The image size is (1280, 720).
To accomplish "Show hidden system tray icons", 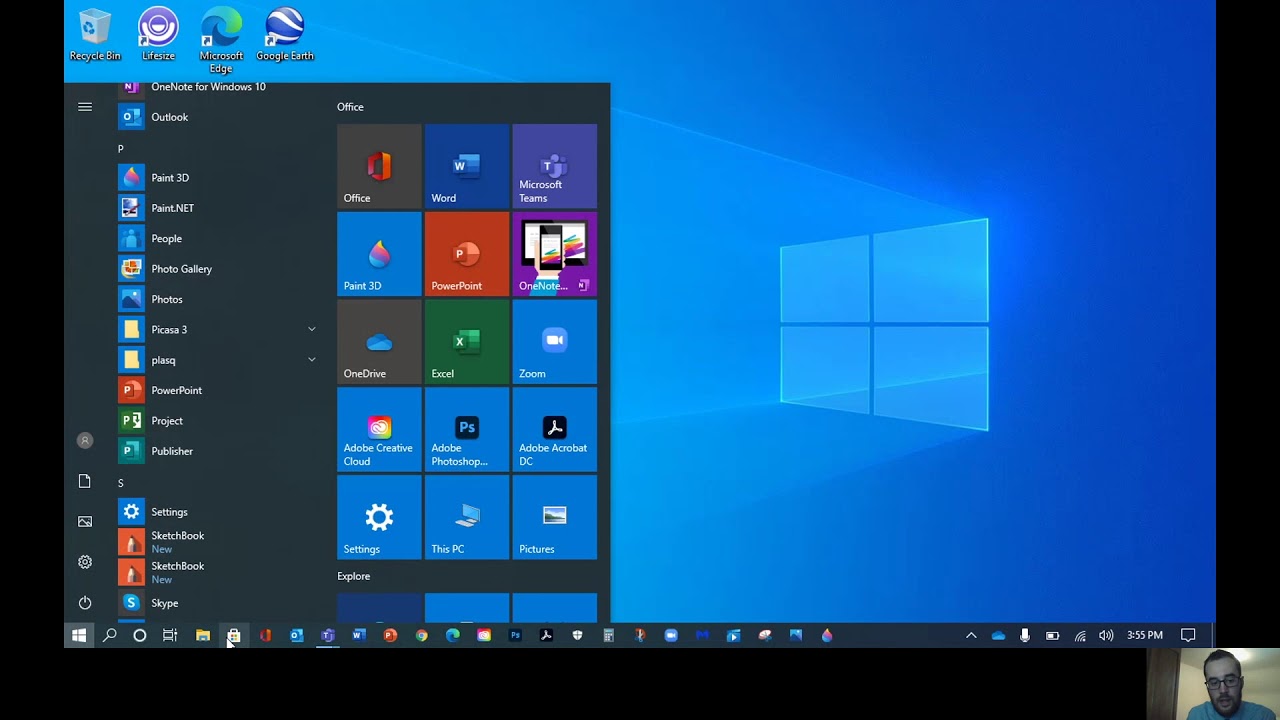I will tap(971, 635).
